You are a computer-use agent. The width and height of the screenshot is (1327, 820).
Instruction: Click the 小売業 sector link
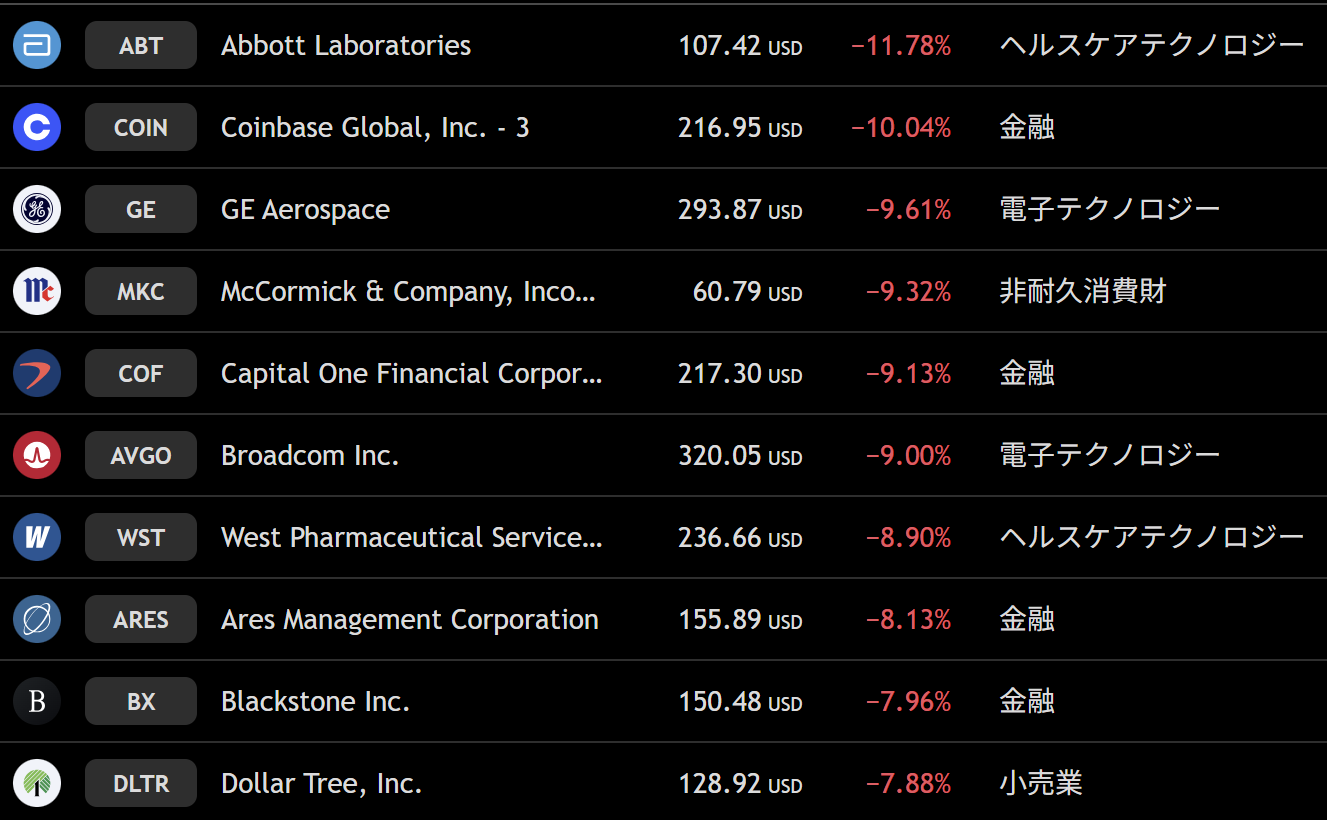click(1040, 784)
